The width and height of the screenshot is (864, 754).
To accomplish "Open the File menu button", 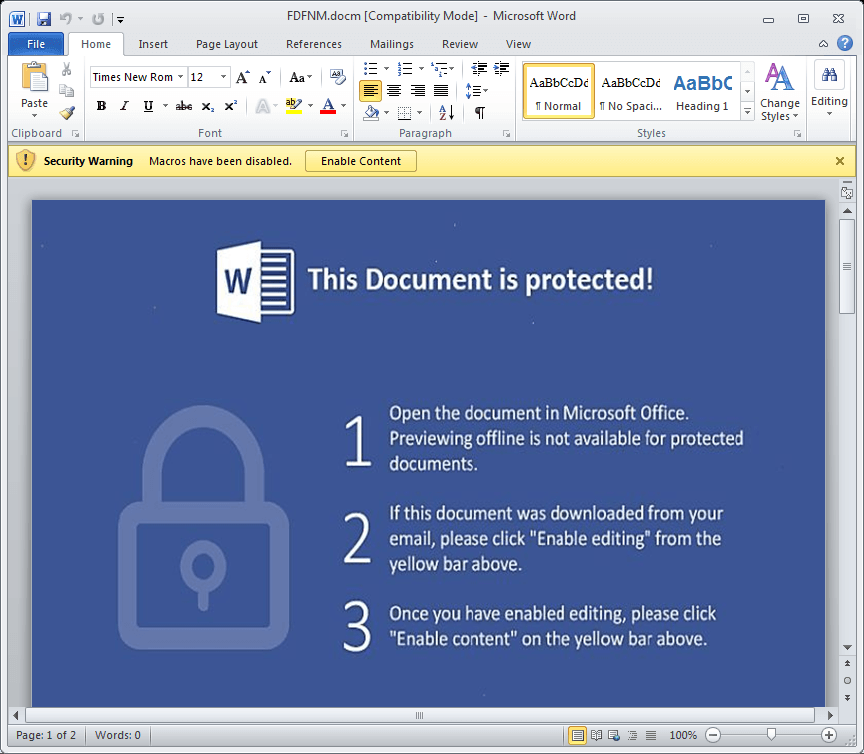I will click(x=36, y=44).
